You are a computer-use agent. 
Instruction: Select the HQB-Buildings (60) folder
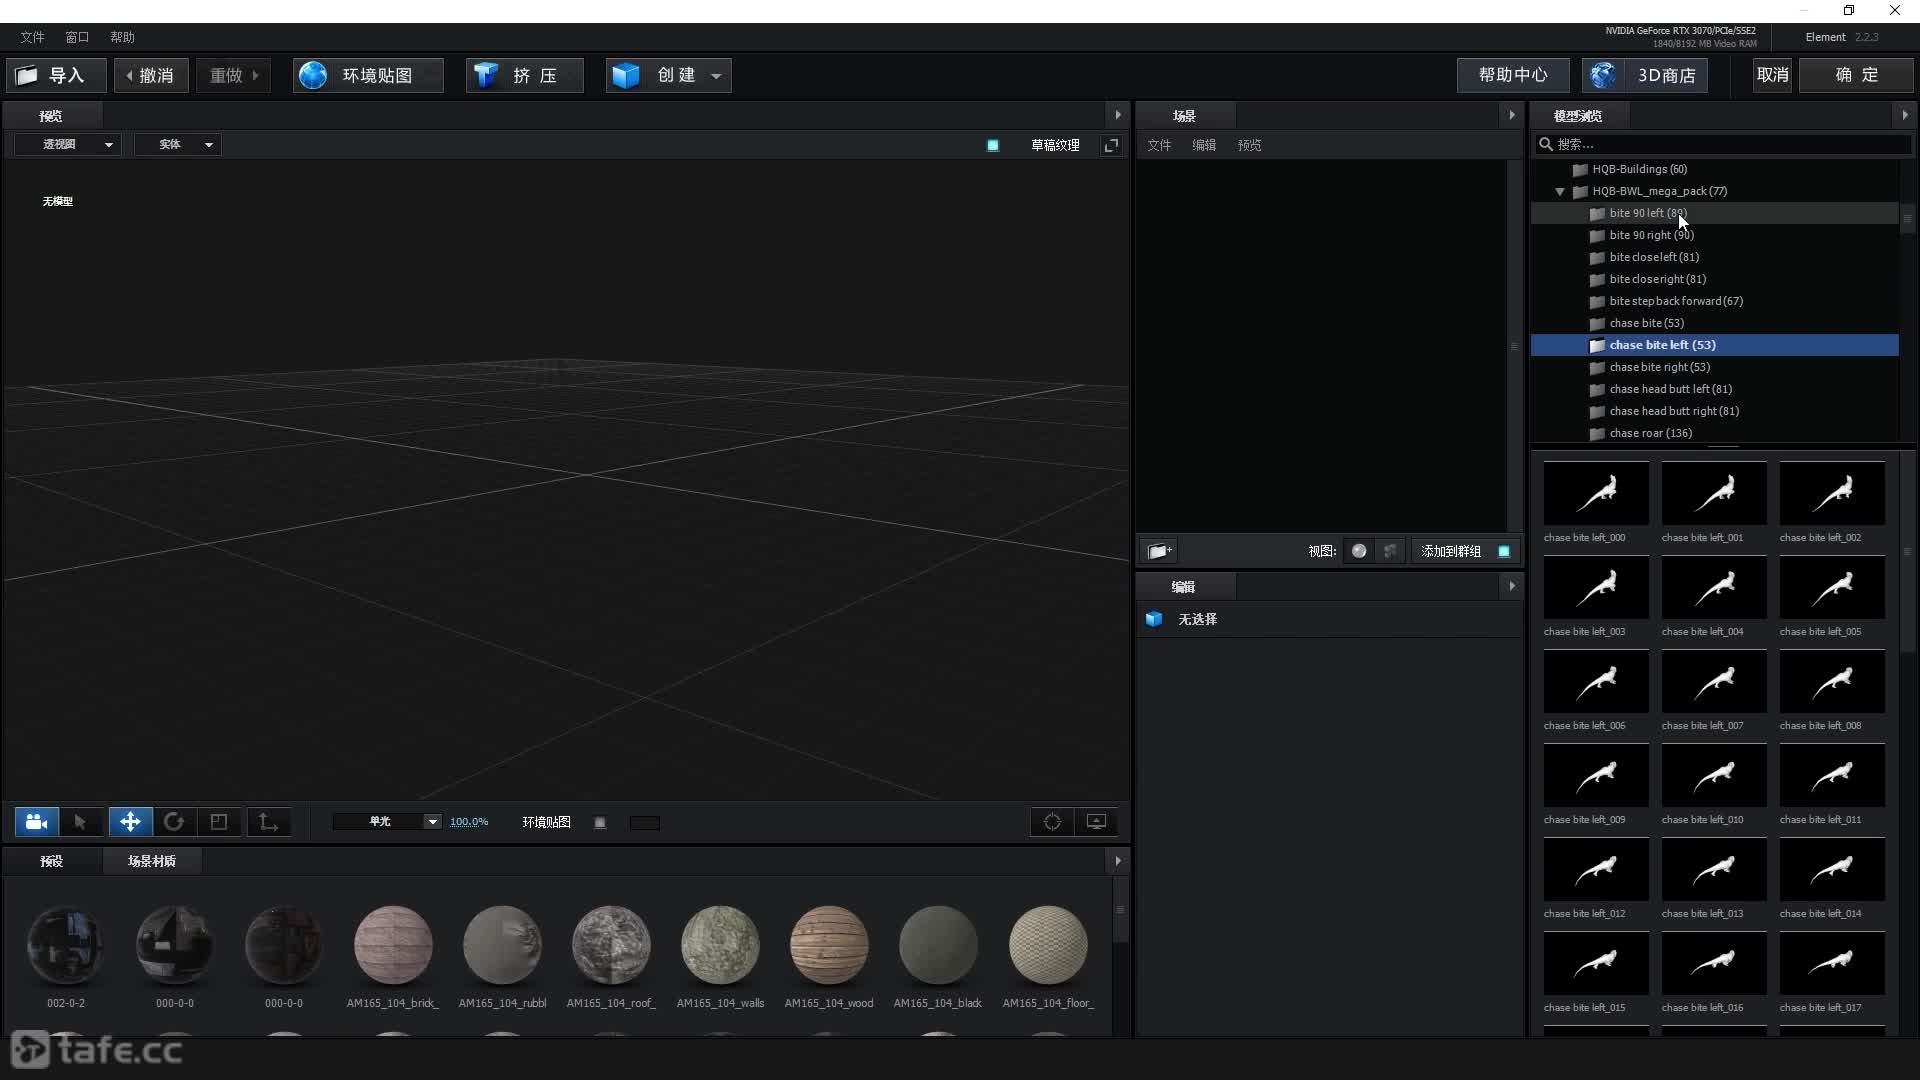[x=1638, y=169]
